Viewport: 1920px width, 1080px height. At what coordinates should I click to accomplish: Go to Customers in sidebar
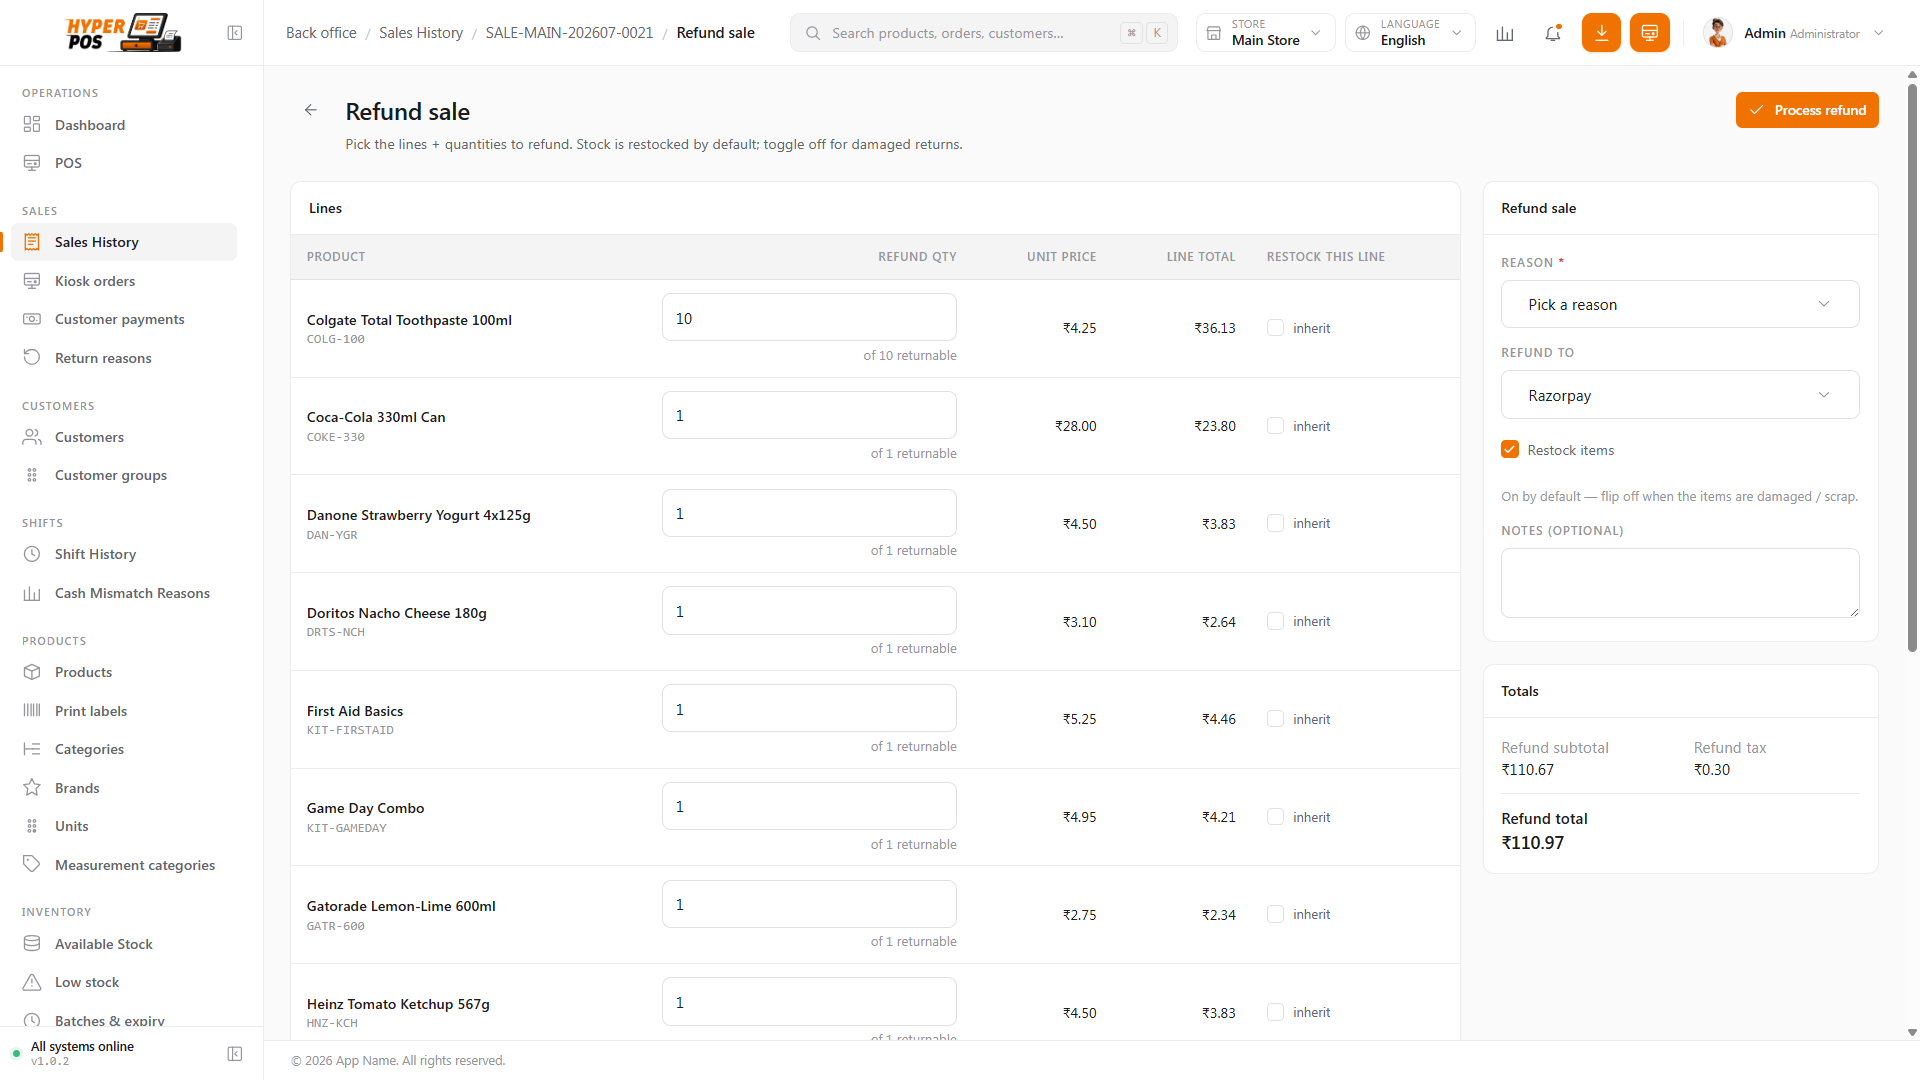[124, 437]
